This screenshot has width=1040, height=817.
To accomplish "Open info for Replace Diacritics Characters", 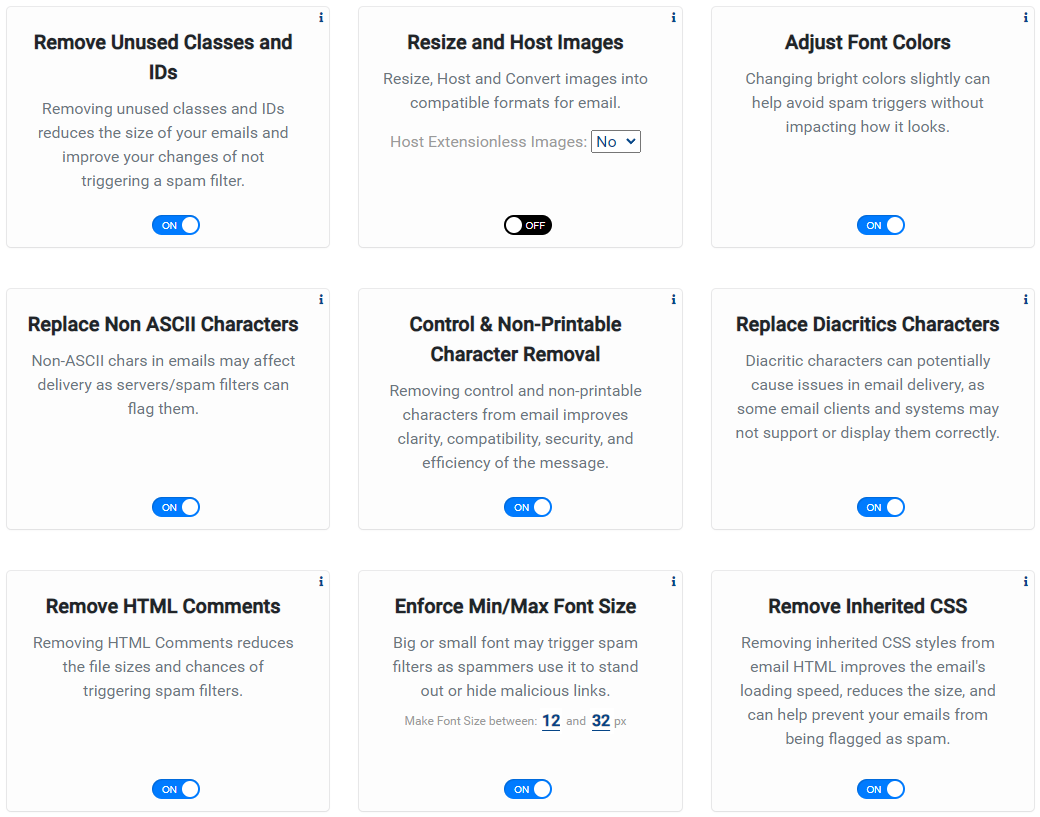I will coord(1025,299).
